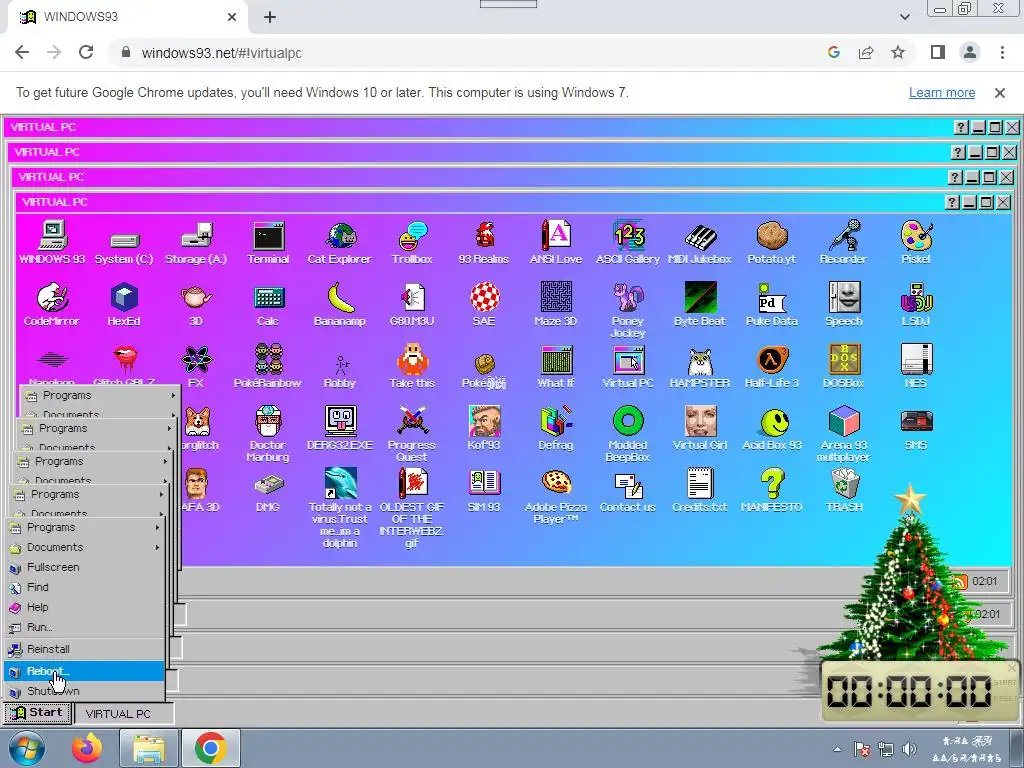Select Fullscreen in start menu

84,568
